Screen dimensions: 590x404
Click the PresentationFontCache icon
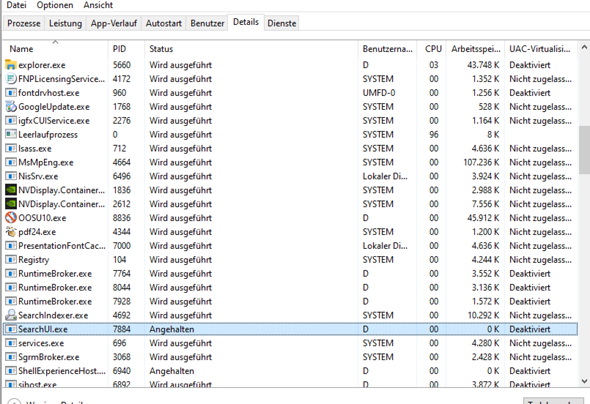click(x=11, y=246)
